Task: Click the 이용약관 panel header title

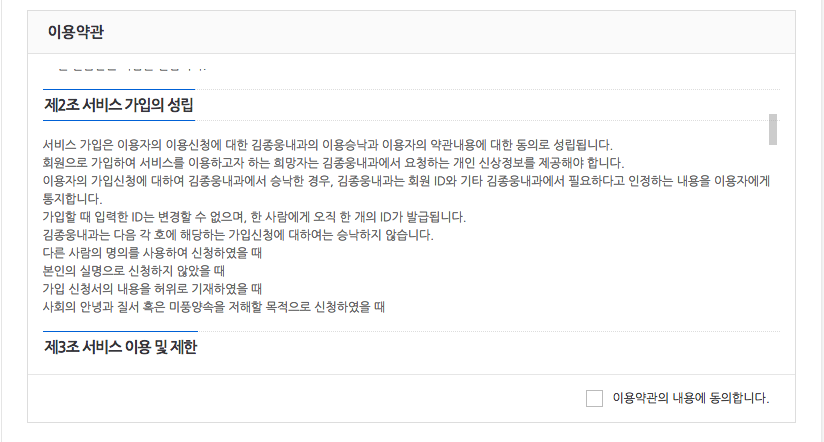Action: click(x=76, y=32)
